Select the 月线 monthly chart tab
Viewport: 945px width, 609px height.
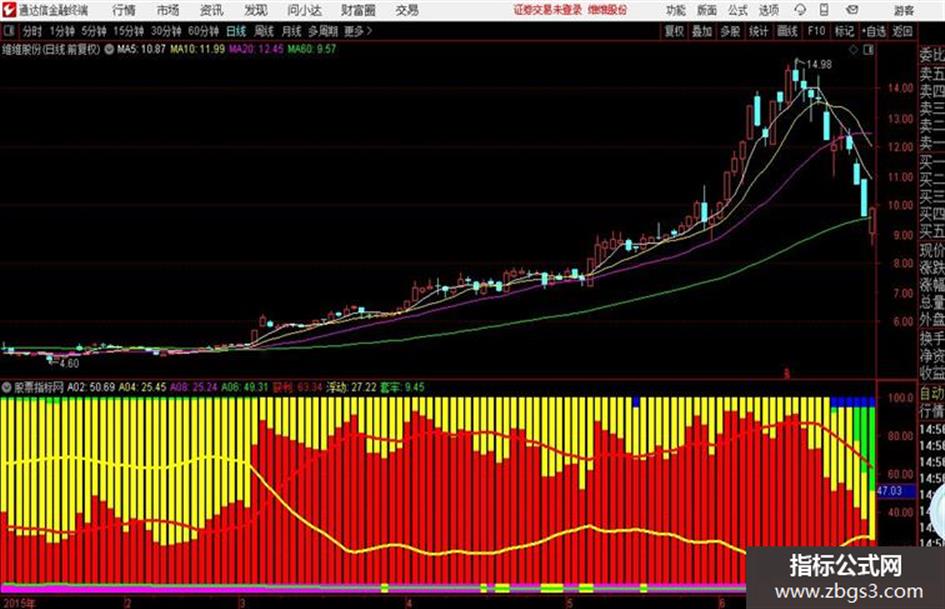click(292, 31)
